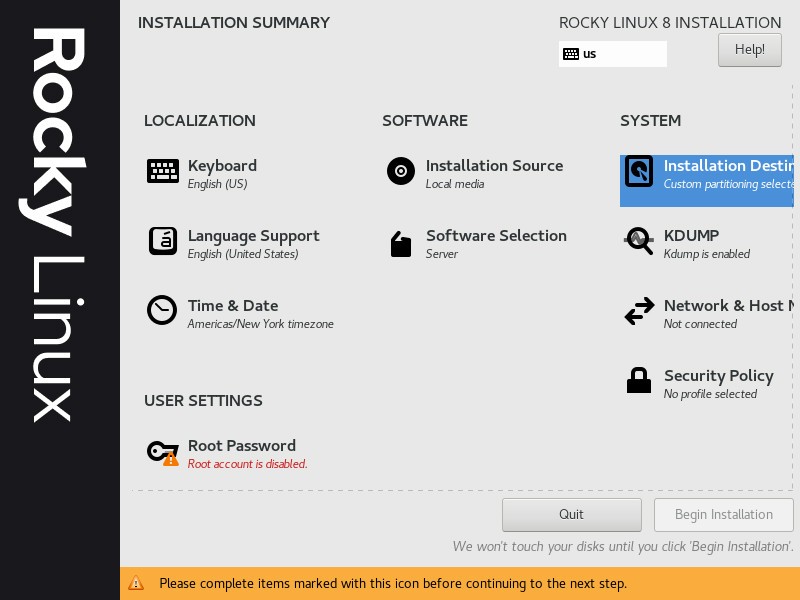Click the Security Policy lock icon
This screenshot has width=800, height=600.
tap(639, 381)
